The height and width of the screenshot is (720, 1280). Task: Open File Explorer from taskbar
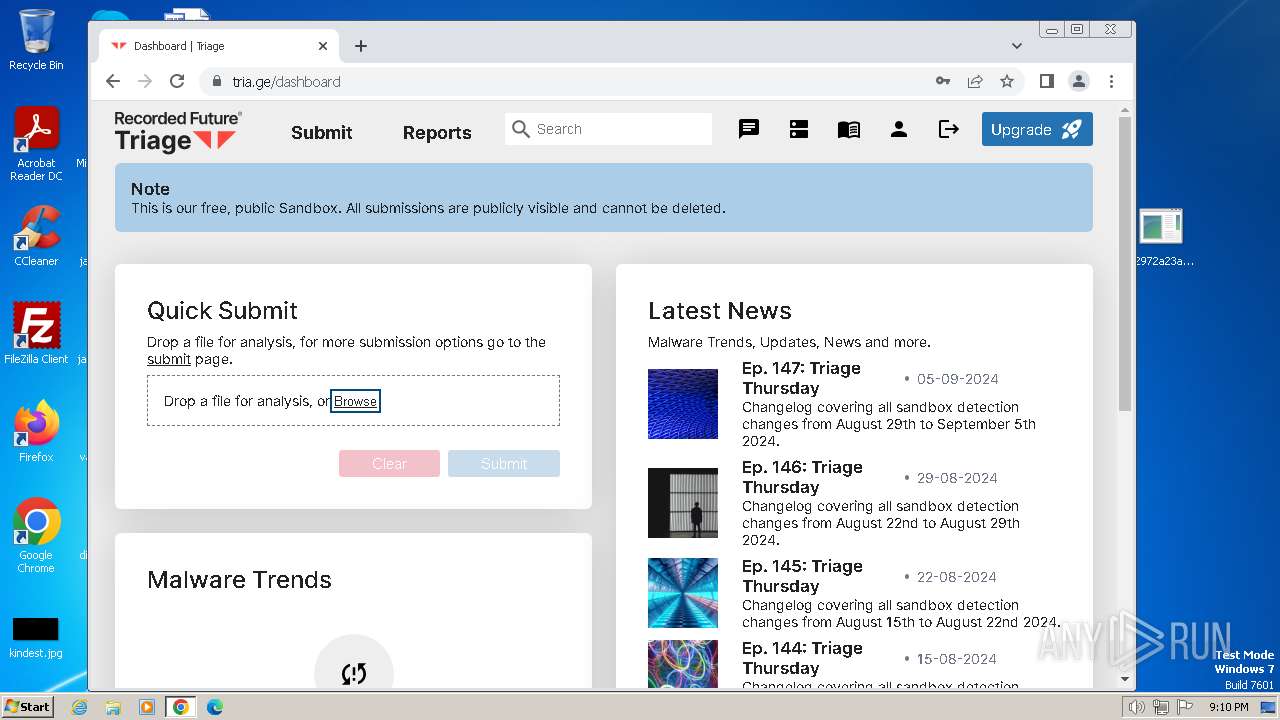tap(113, 707)
